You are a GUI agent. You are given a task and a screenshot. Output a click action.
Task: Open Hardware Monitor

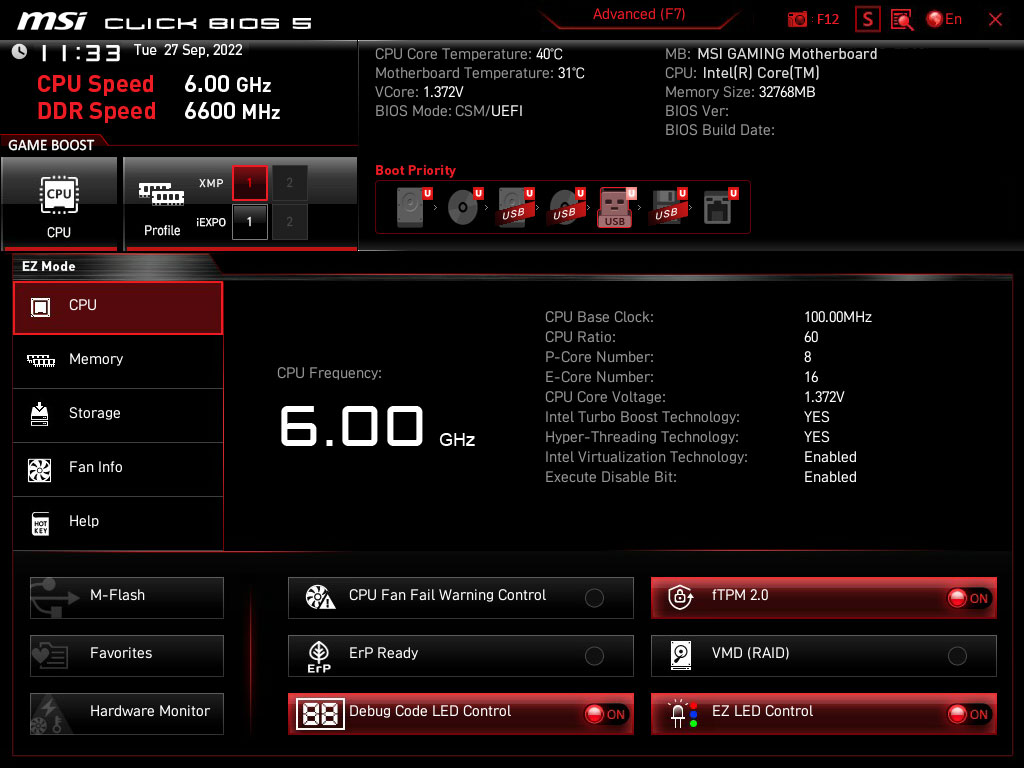click(126, 712)
